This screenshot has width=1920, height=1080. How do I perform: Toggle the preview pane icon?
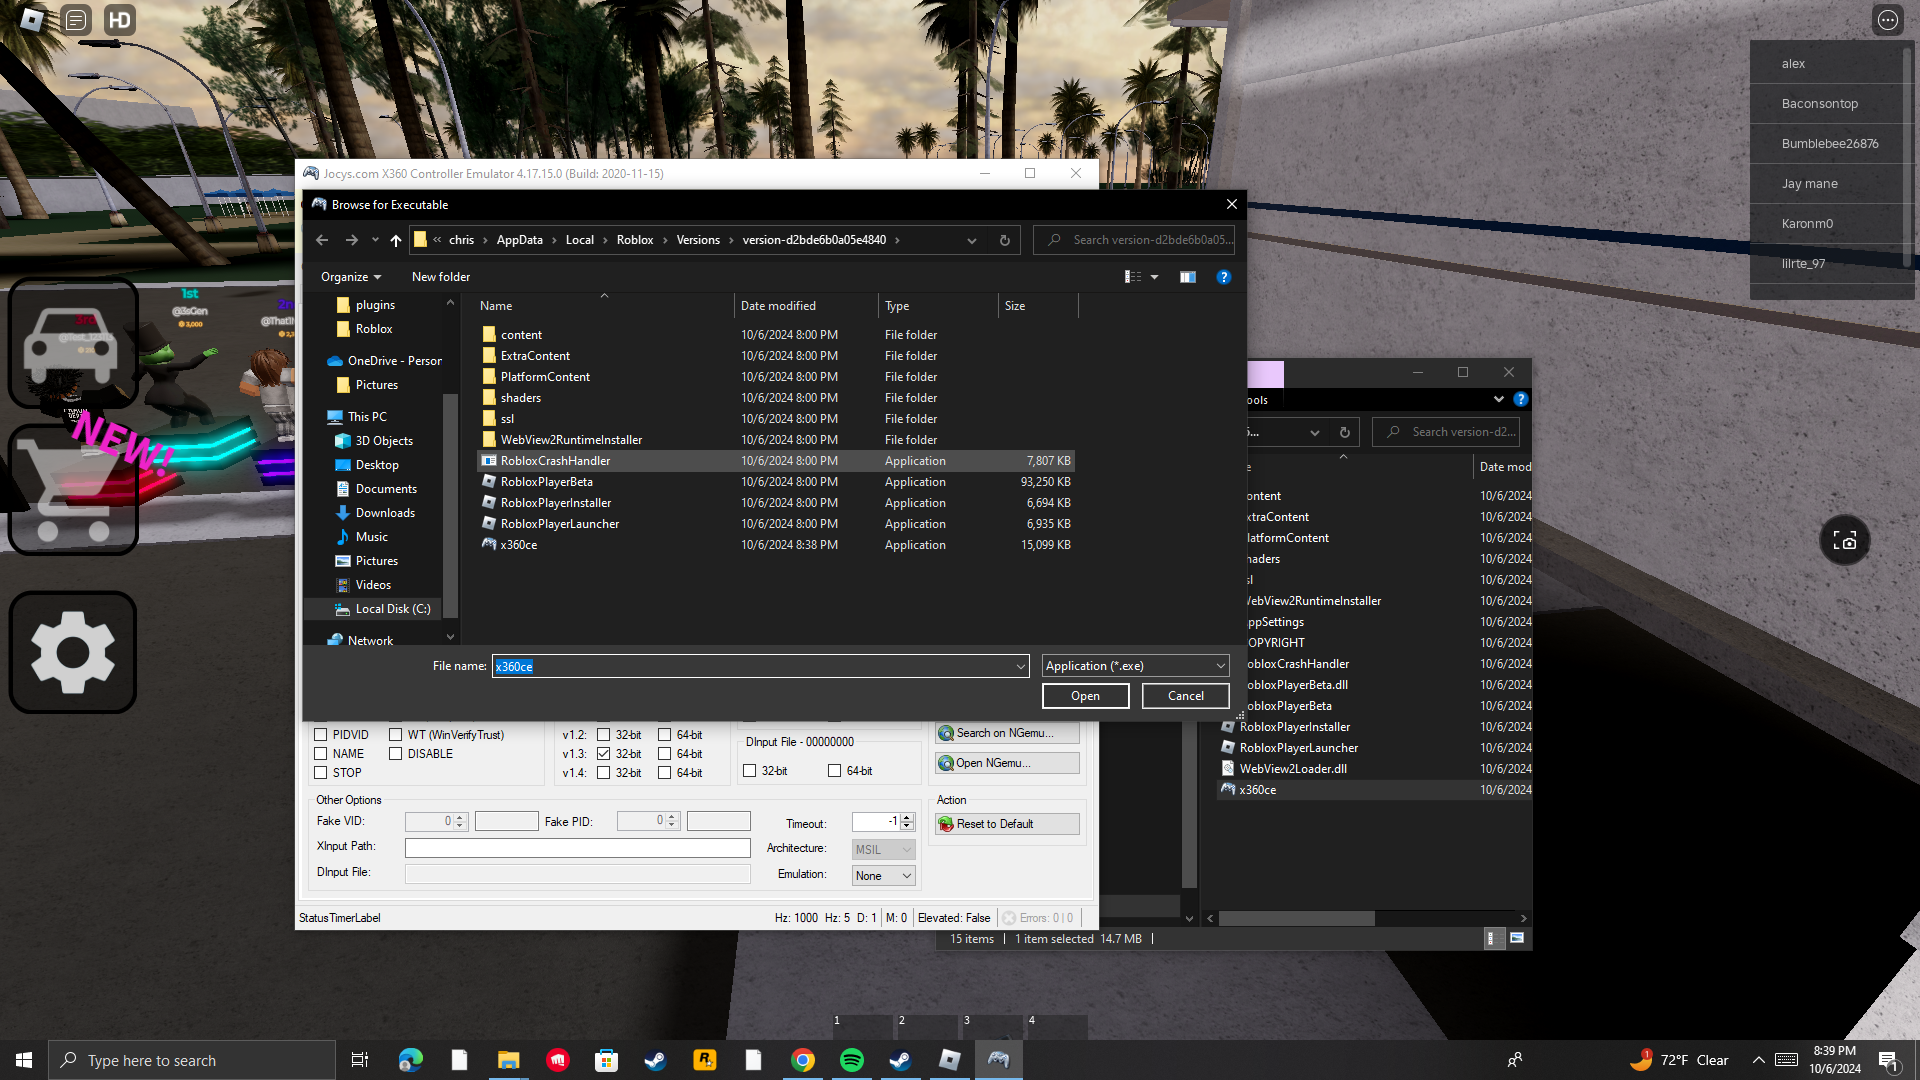pos(1187,277)
